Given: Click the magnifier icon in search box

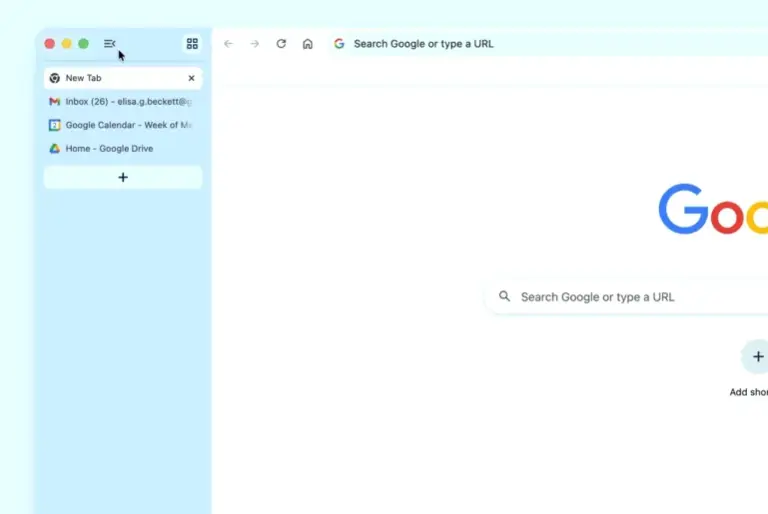Looking at the screenshot, I should coord(504,296).
